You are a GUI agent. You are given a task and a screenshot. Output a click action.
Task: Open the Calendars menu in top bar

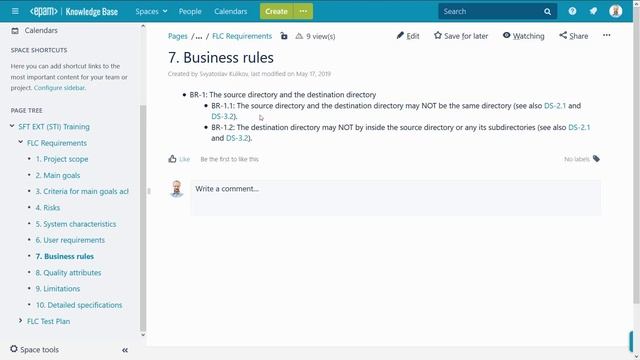(x=231, y=11)
